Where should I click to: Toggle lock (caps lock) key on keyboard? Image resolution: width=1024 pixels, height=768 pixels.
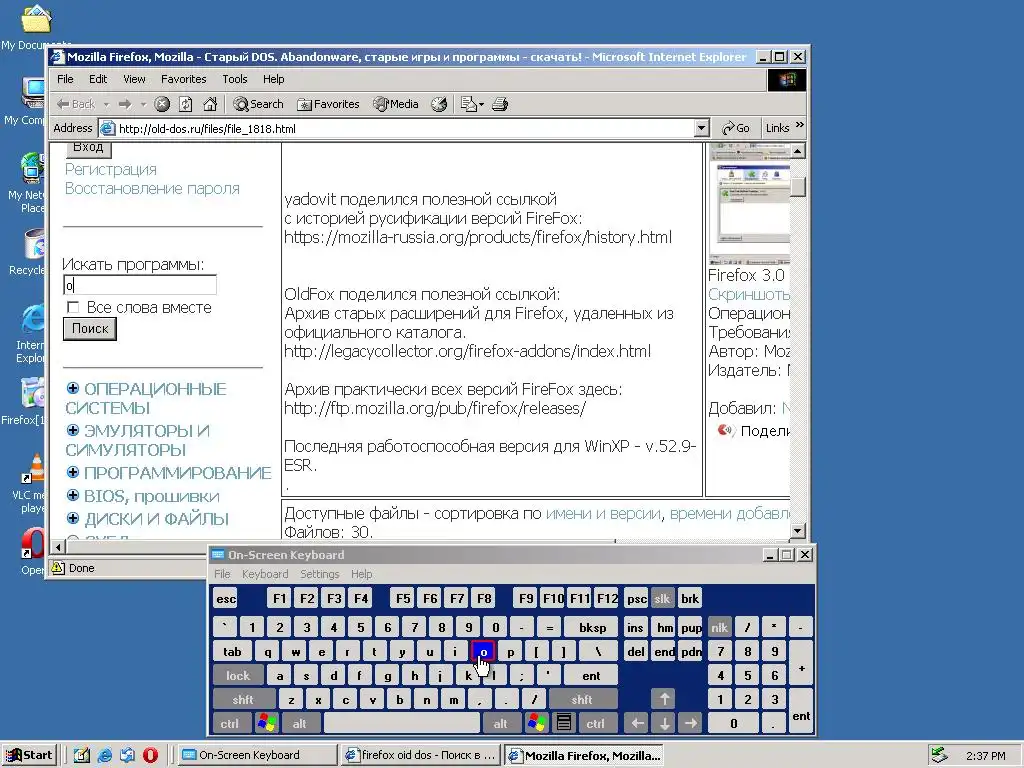tap(238, 676)
